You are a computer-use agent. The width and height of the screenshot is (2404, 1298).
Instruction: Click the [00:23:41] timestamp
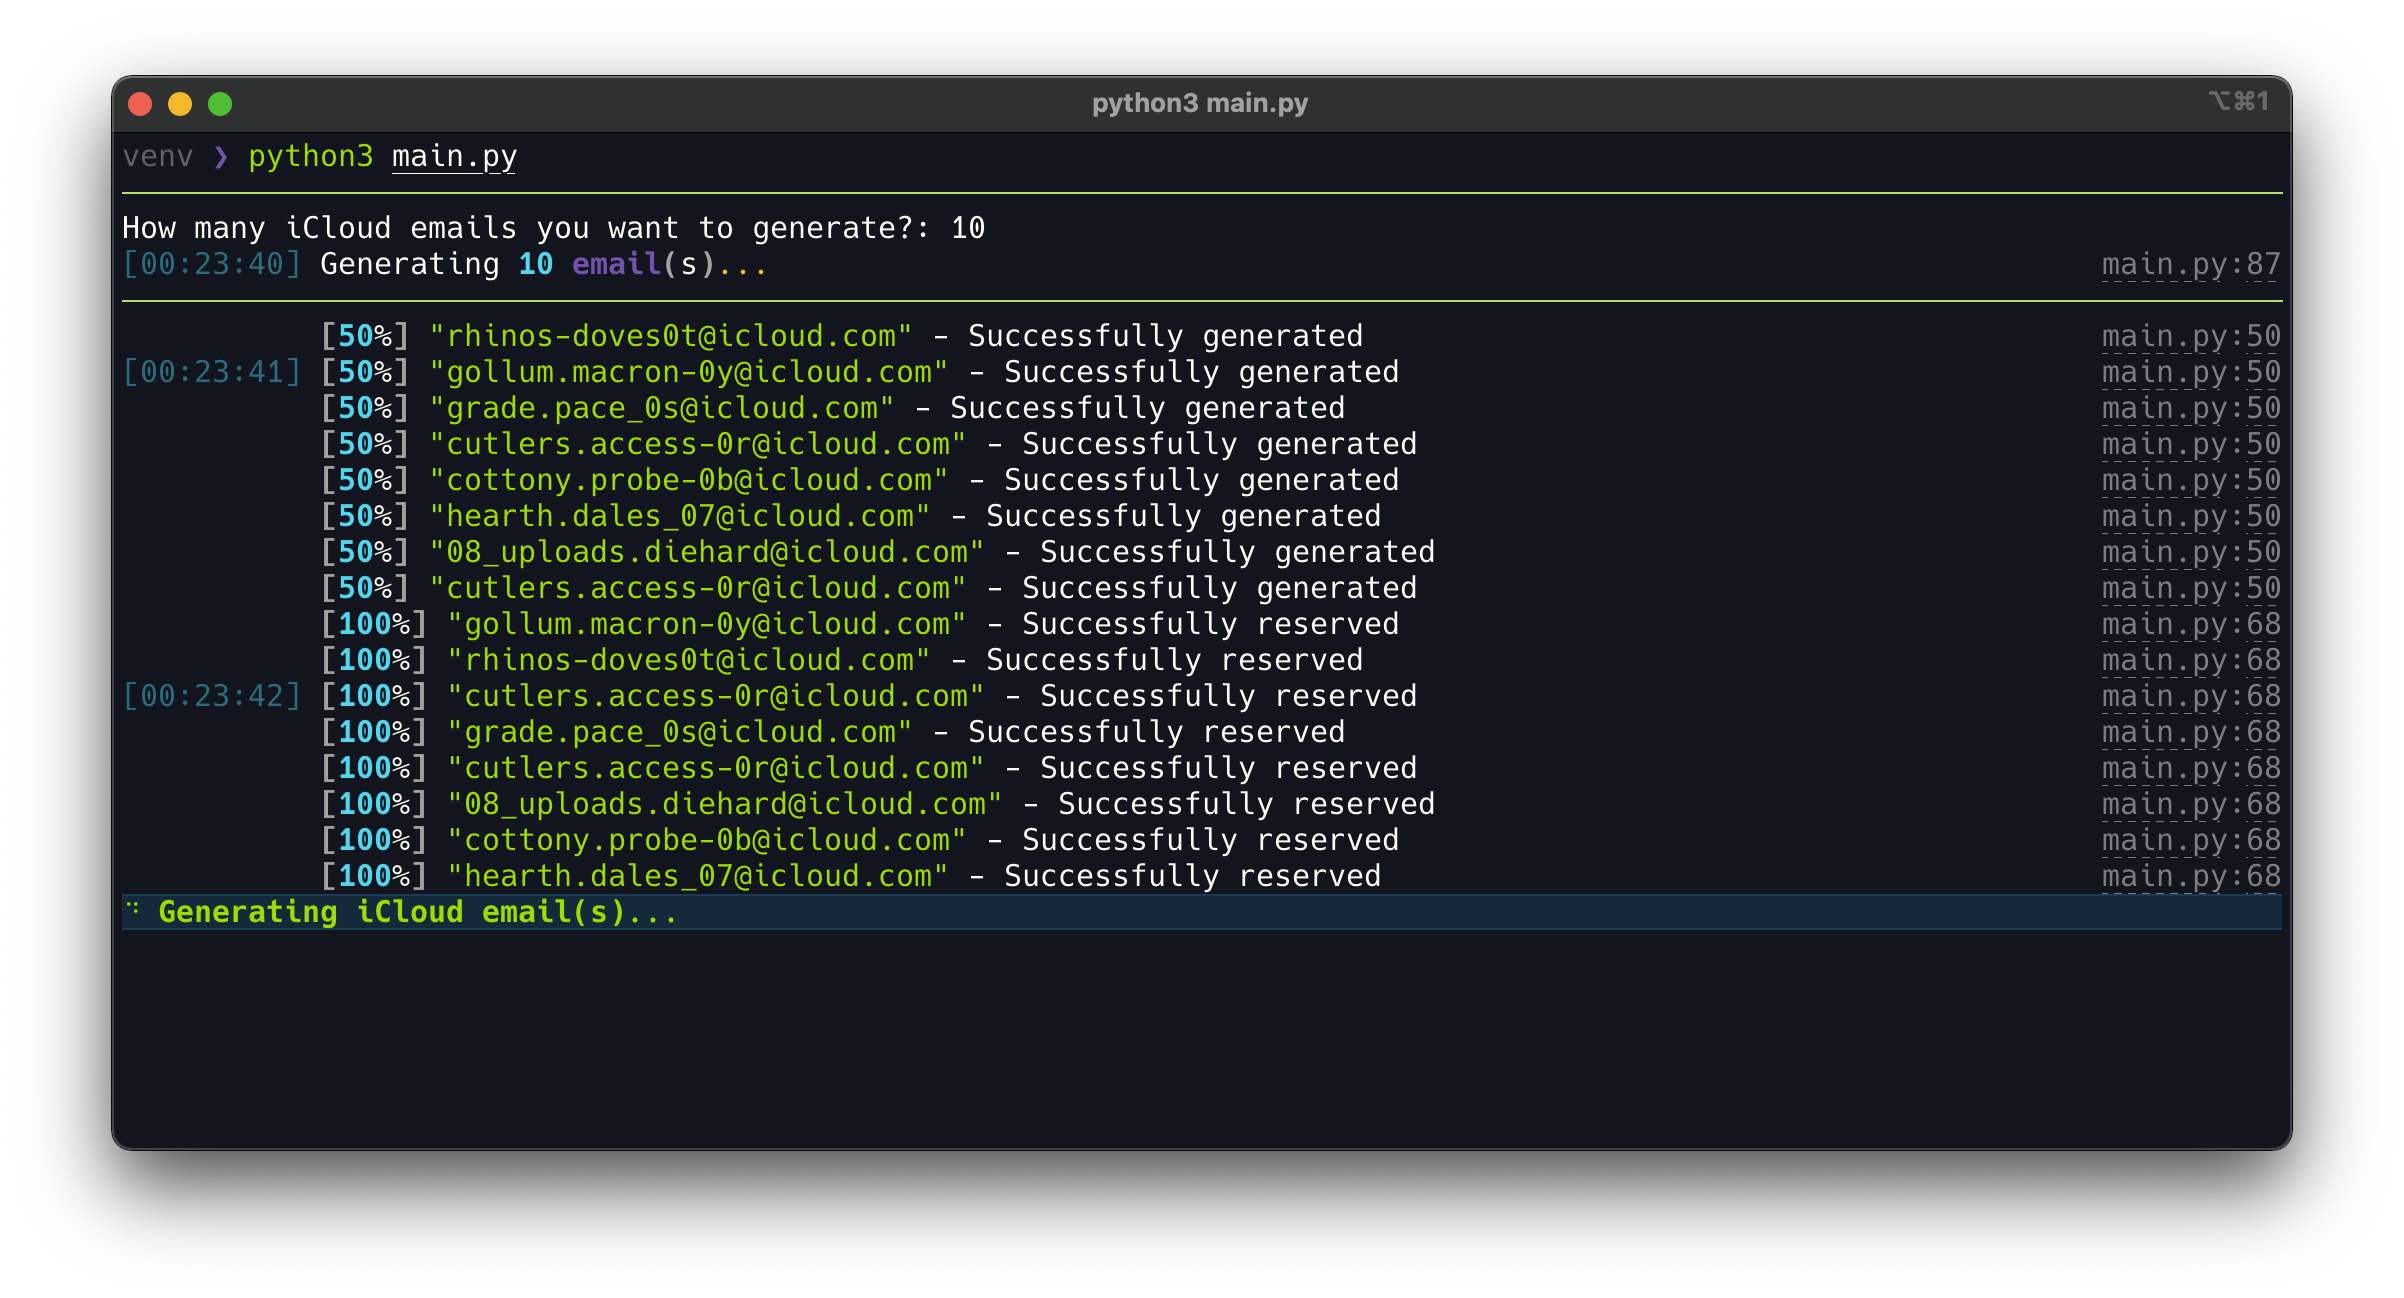pos(211,373)
